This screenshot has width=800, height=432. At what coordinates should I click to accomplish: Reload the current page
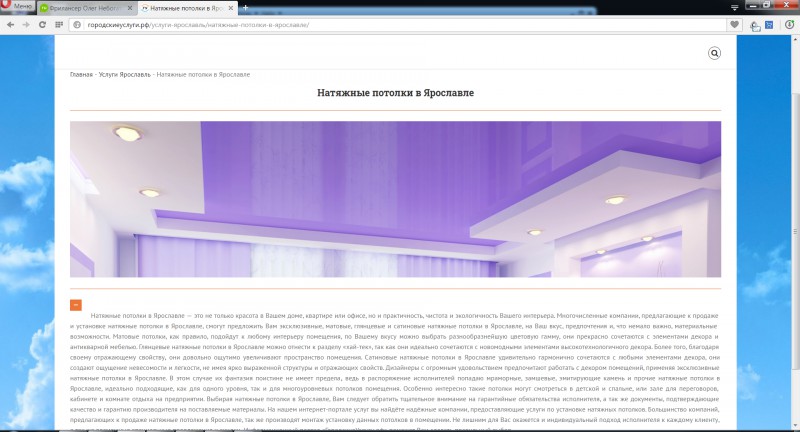[42, 24]
